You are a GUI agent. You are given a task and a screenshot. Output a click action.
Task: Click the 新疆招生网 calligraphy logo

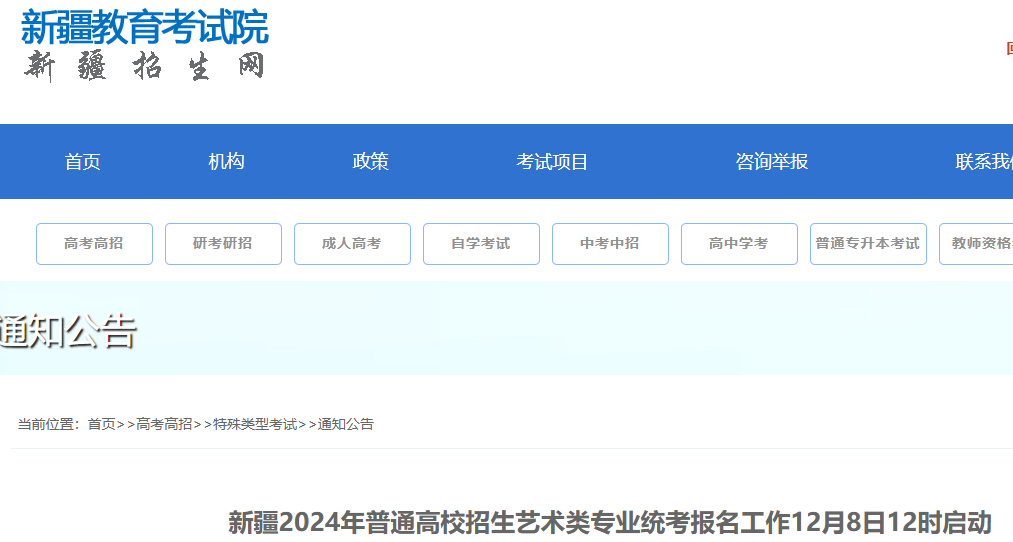(145, 66)
